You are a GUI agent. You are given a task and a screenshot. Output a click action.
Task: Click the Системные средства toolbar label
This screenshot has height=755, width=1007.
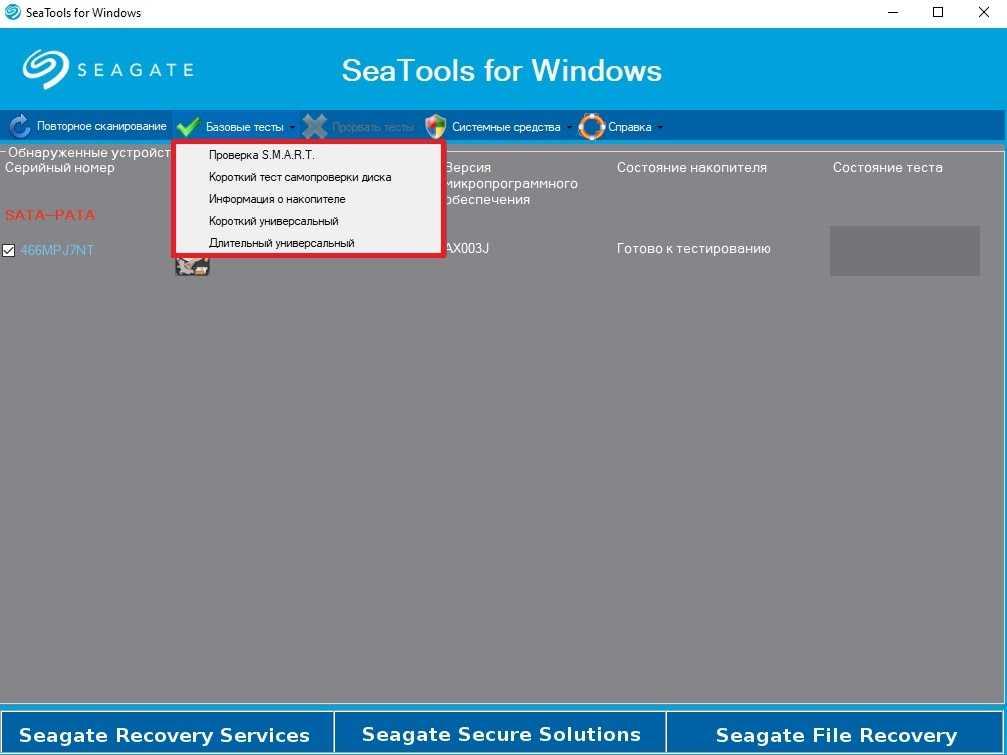pos(506,127)
